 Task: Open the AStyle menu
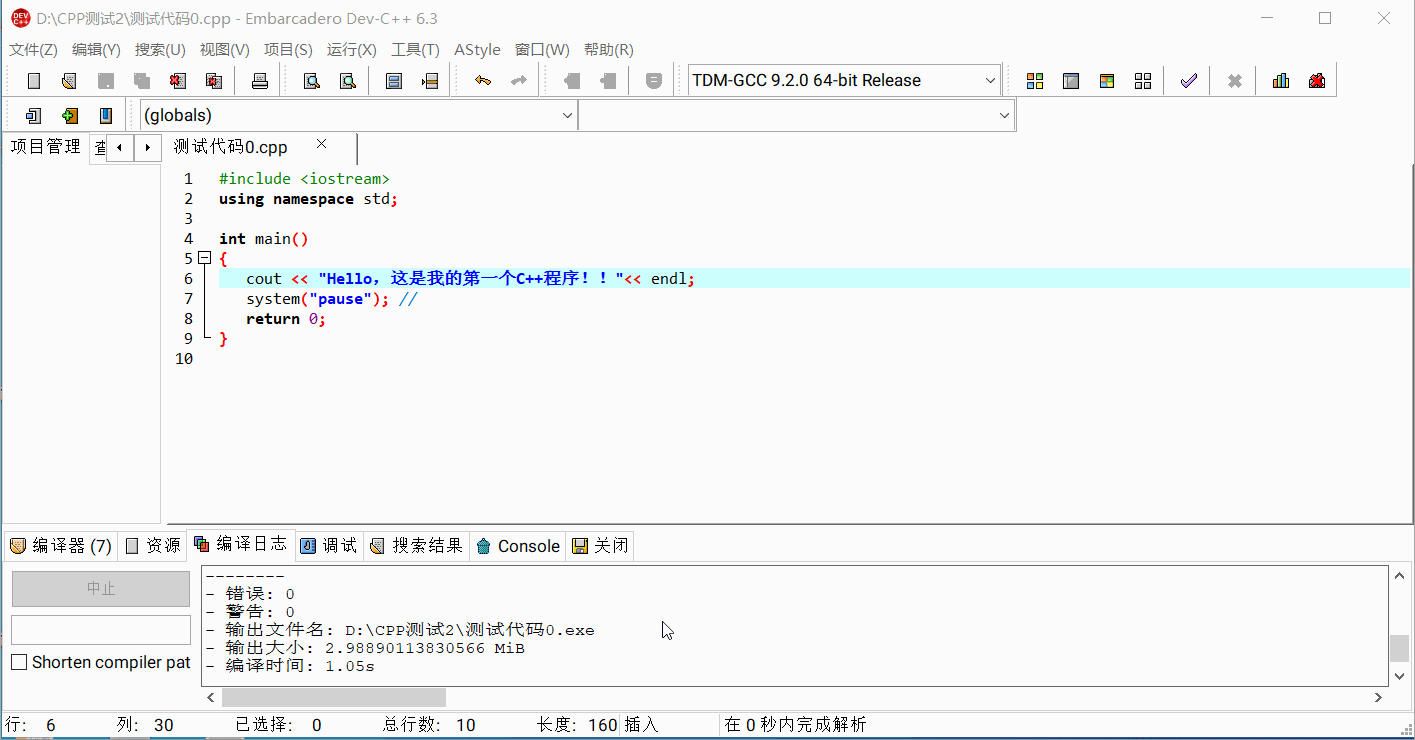click(477, 50)
